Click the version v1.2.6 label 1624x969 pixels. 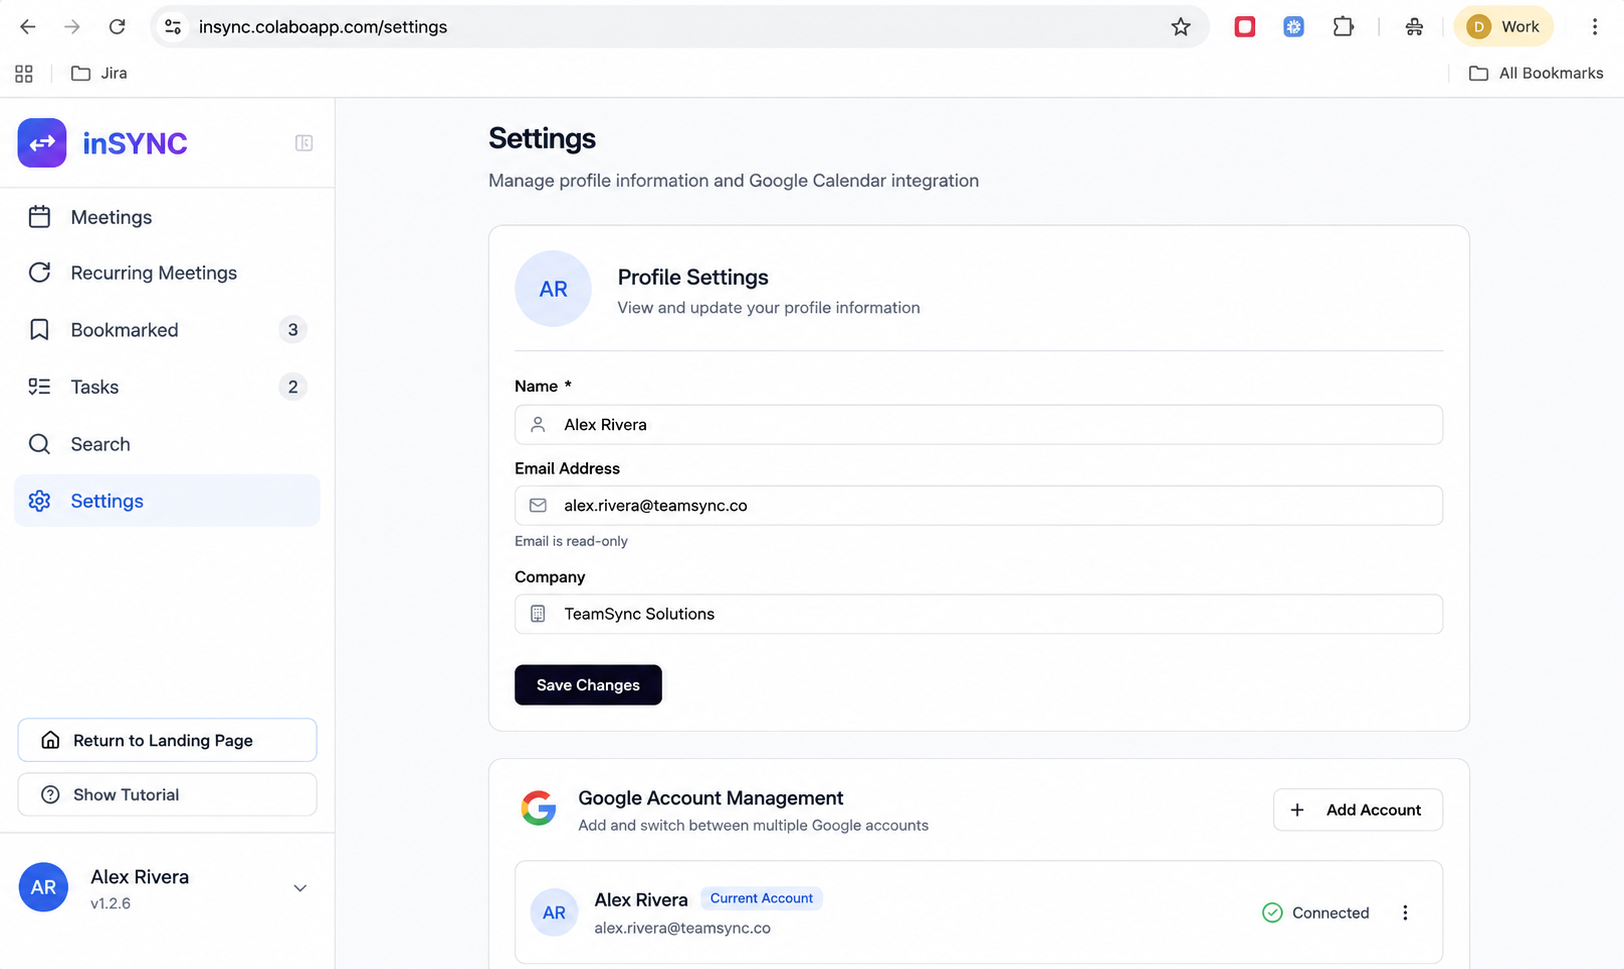click(110, 903)
